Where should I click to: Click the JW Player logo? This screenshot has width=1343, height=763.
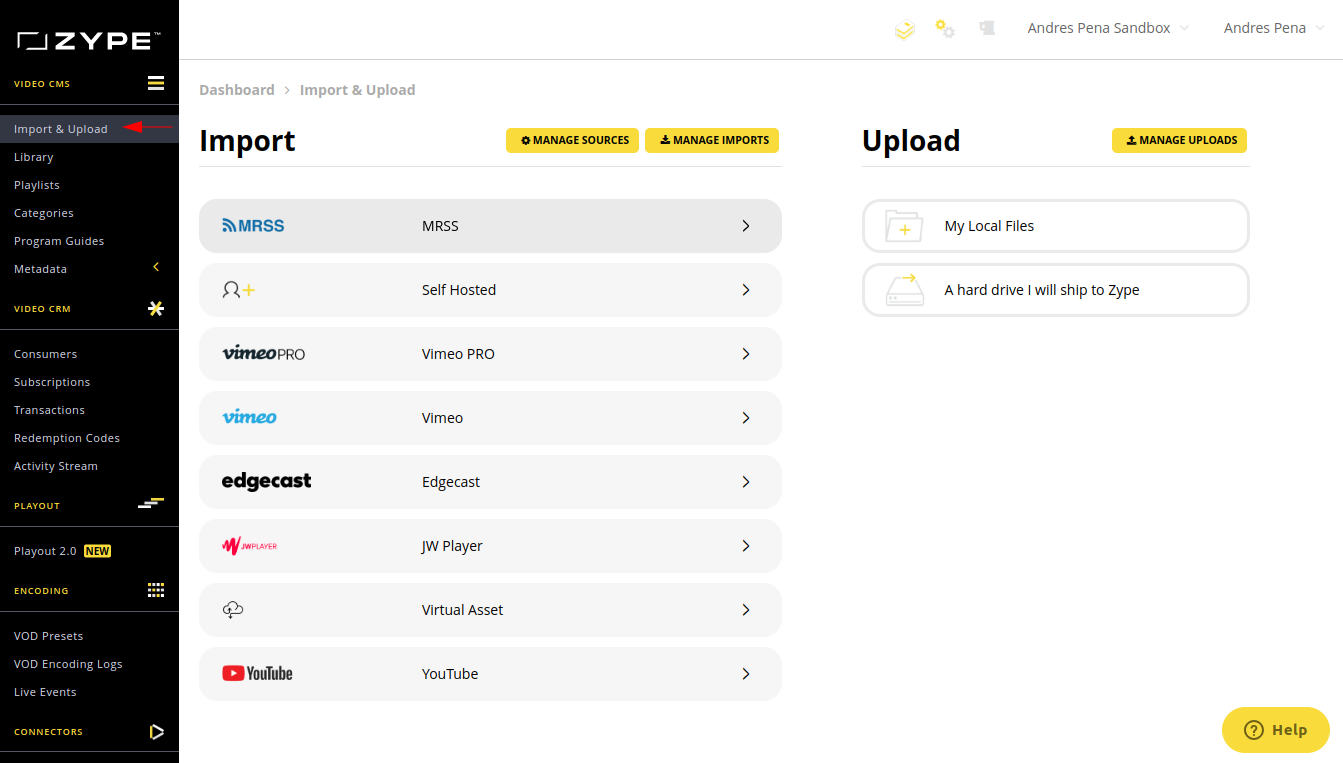pos(250,546)
